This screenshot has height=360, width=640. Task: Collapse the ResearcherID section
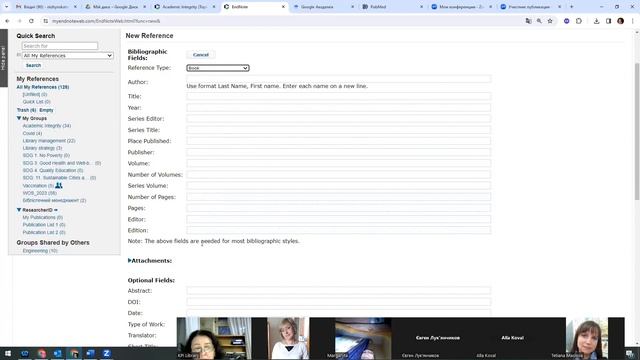click(19, 210)
